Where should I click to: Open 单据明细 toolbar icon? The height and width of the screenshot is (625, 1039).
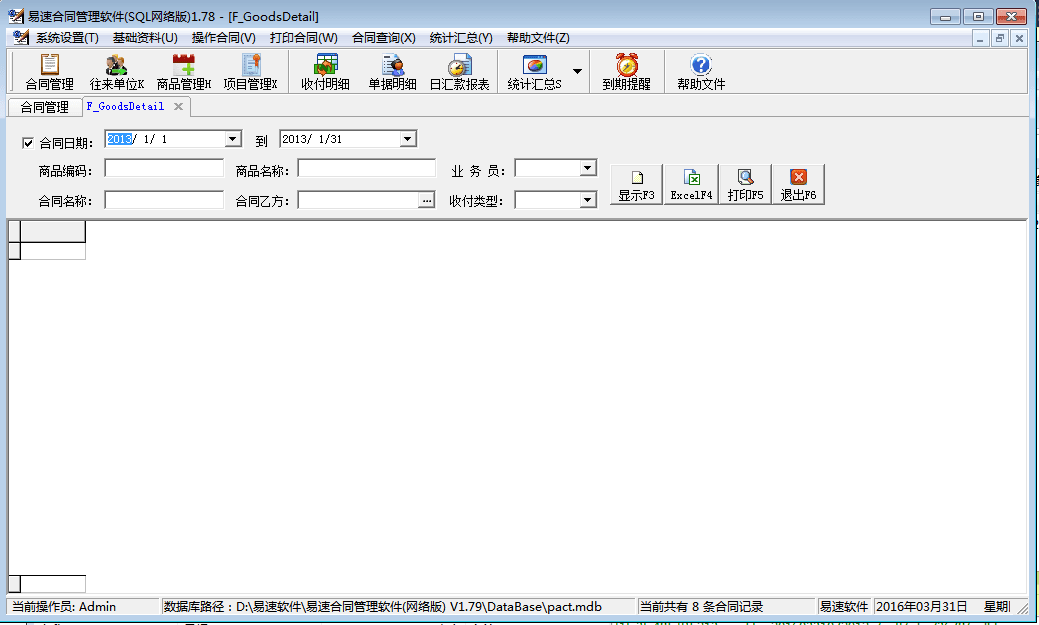392,72
